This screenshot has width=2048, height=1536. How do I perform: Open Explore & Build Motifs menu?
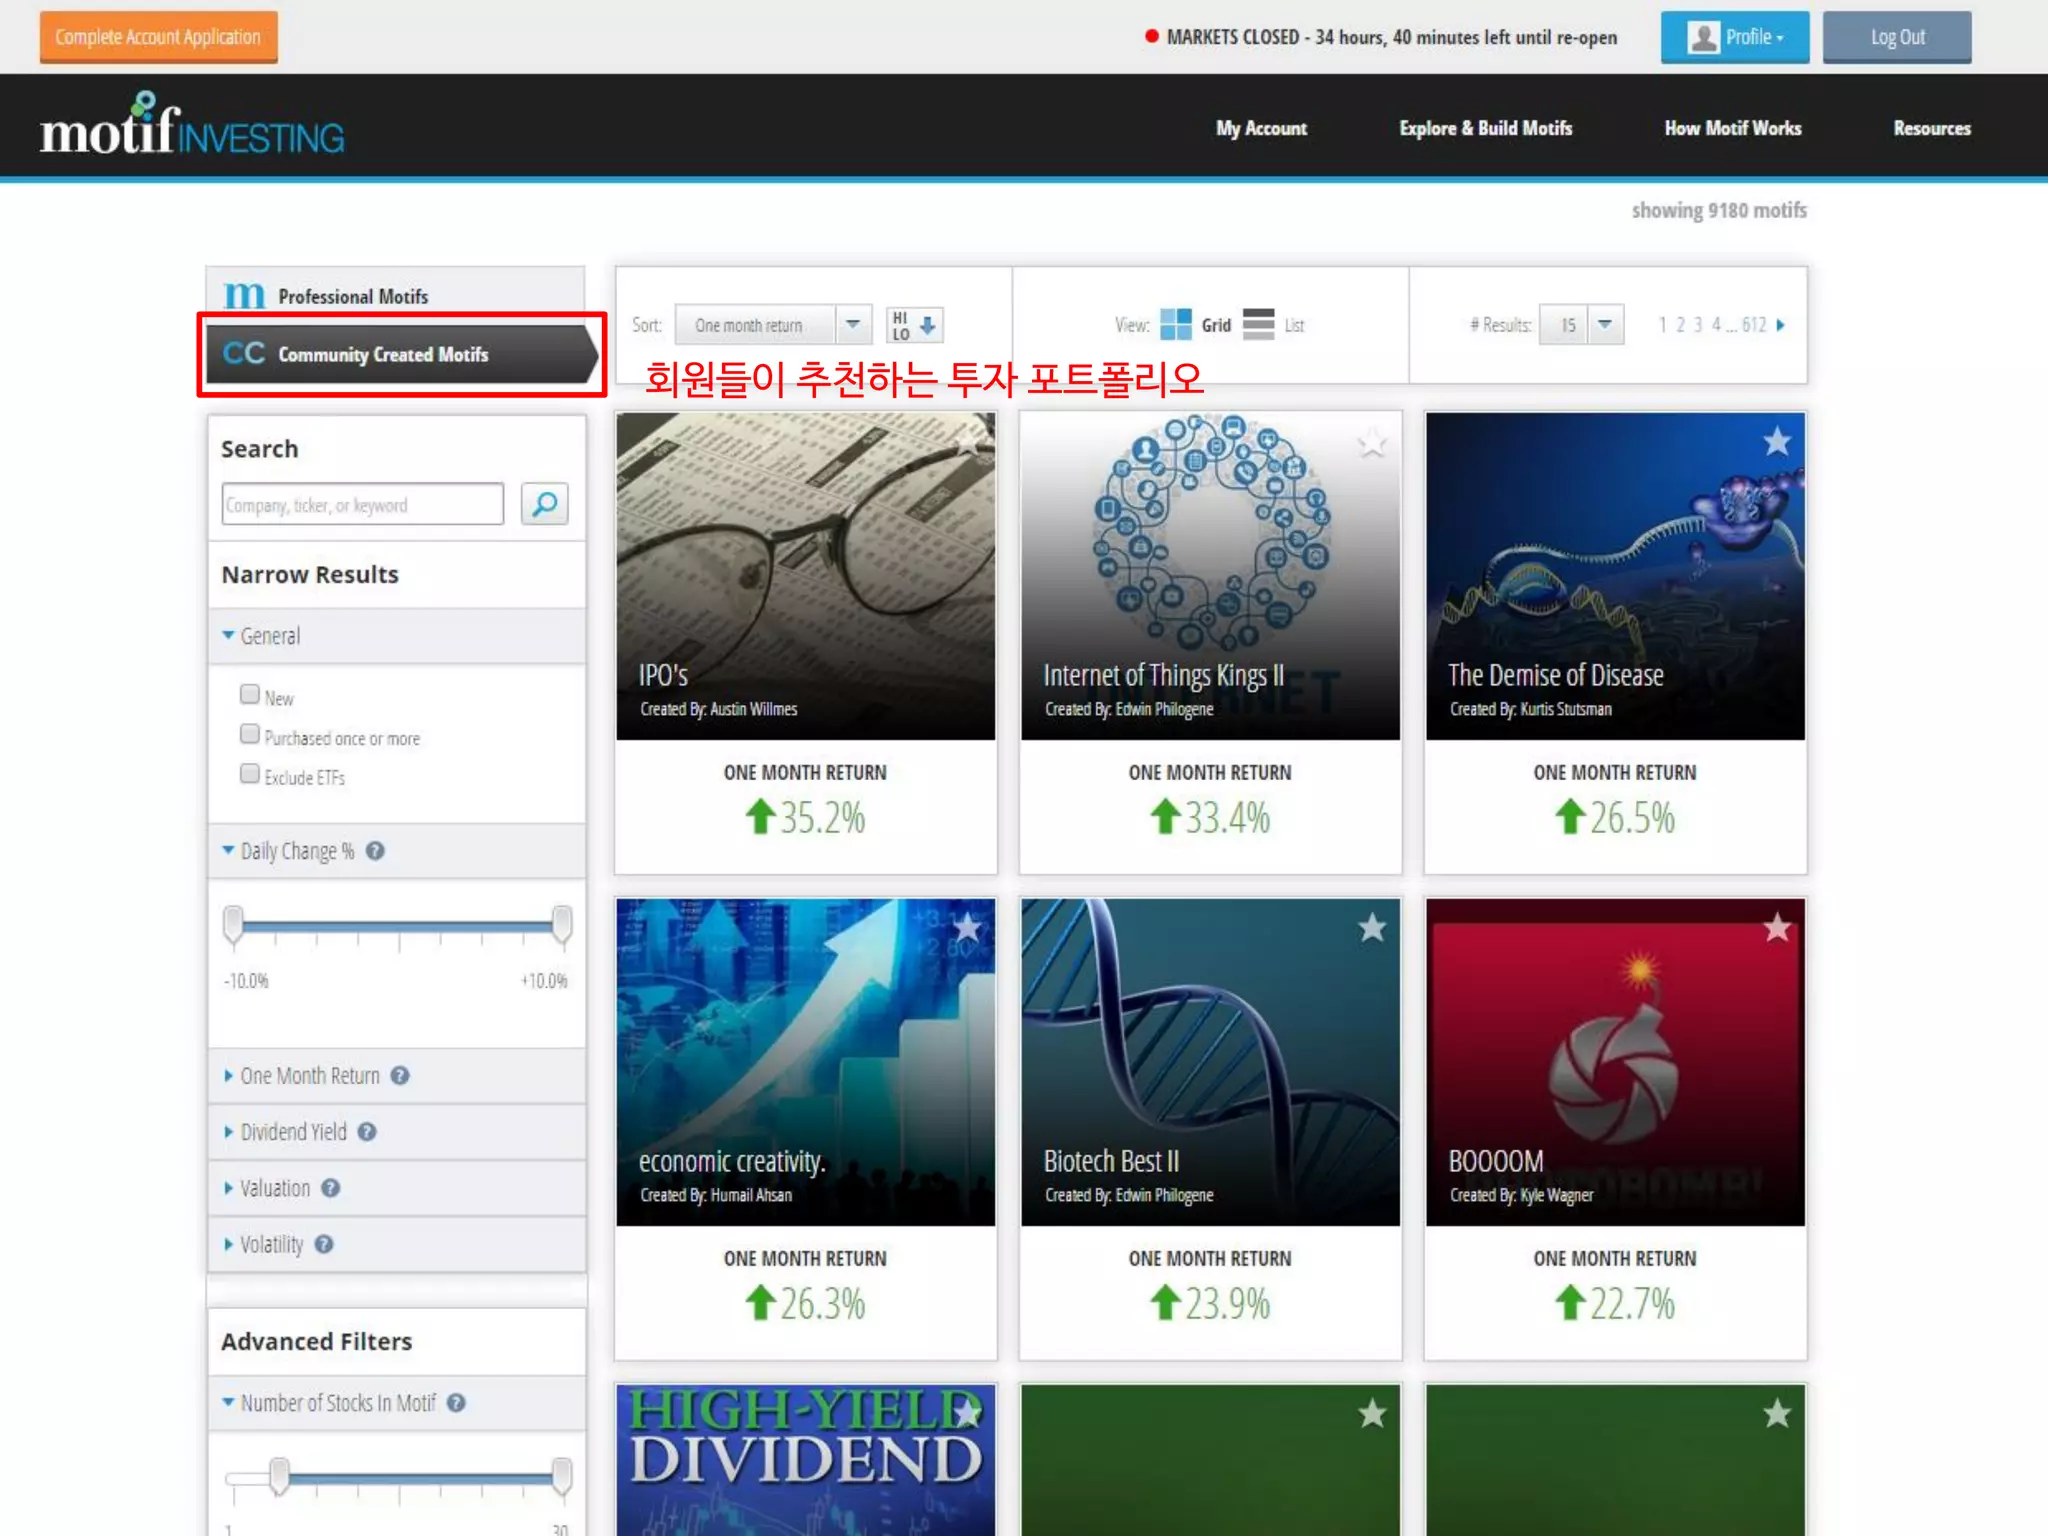pos(1485,129)
